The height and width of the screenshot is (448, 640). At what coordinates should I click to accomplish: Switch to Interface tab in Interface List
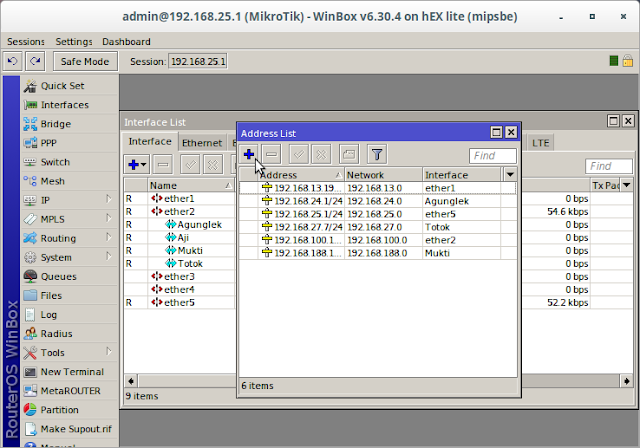pos(150,142)
